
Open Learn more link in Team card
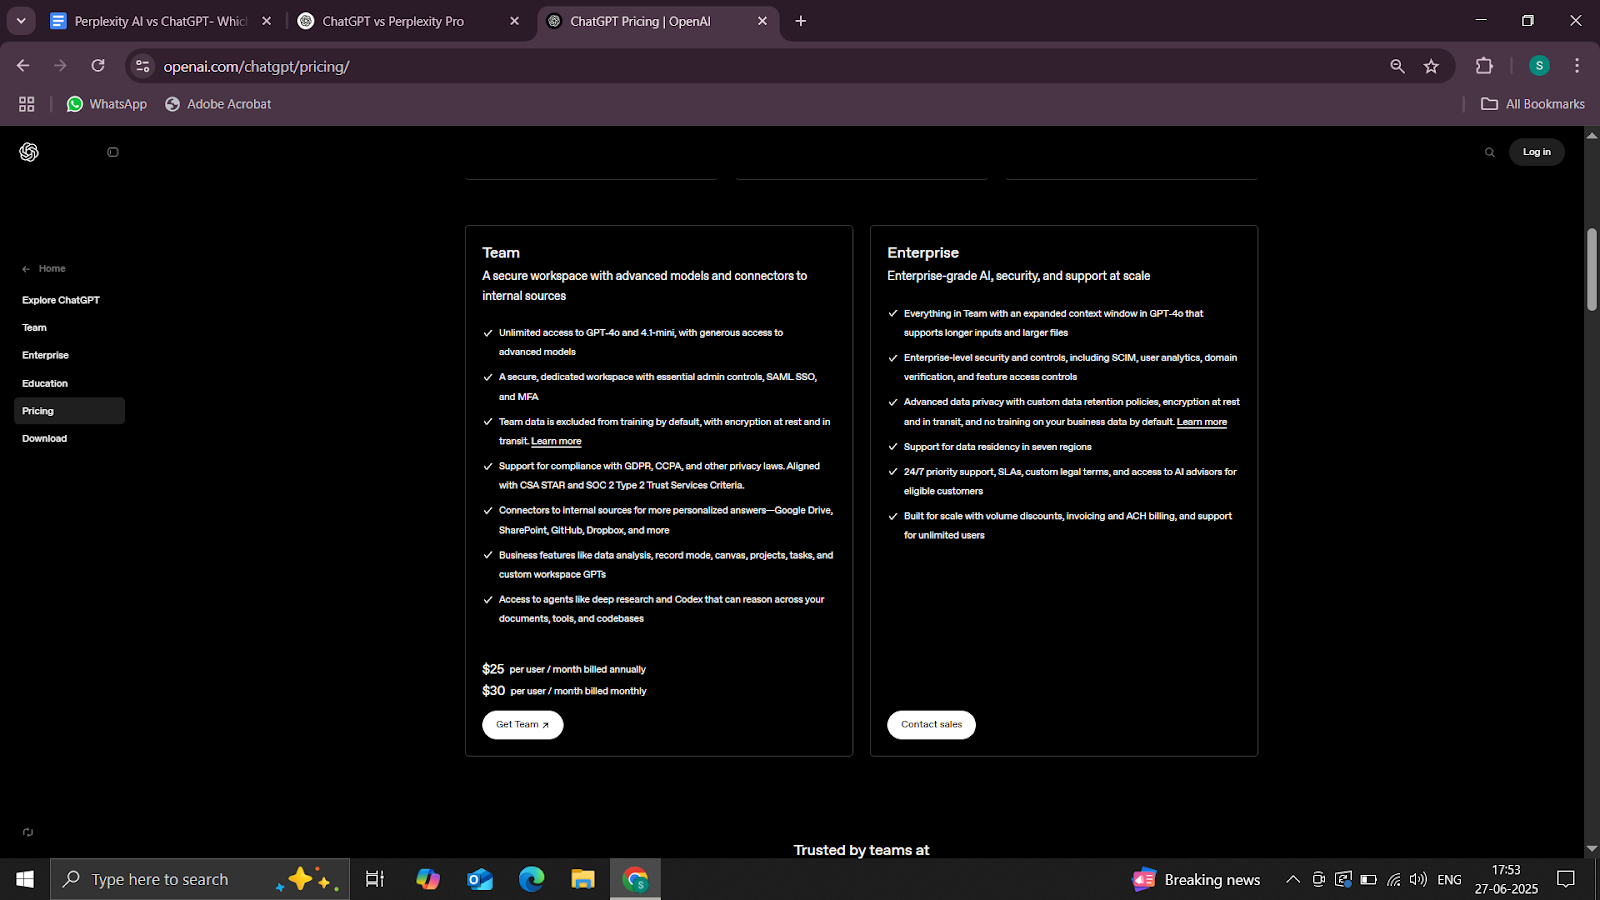(556, 441)
